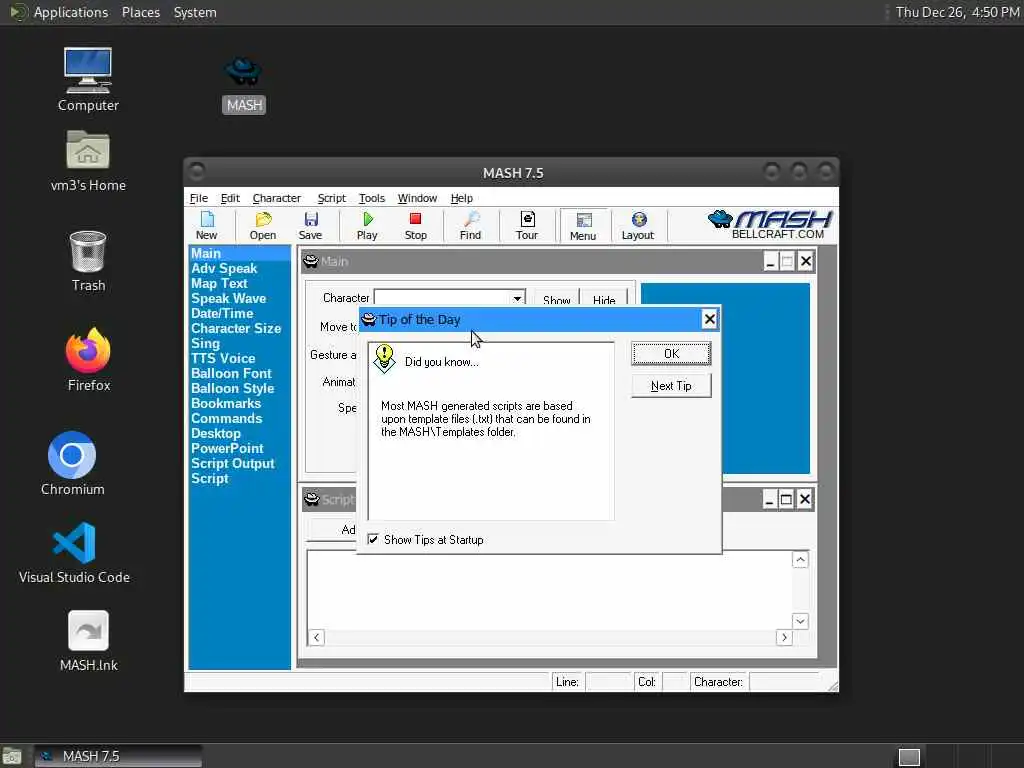This screenshot has width=1024, height=768.
Task: Launch the Find tool in toolbar
Action: [x=470, y=226]
